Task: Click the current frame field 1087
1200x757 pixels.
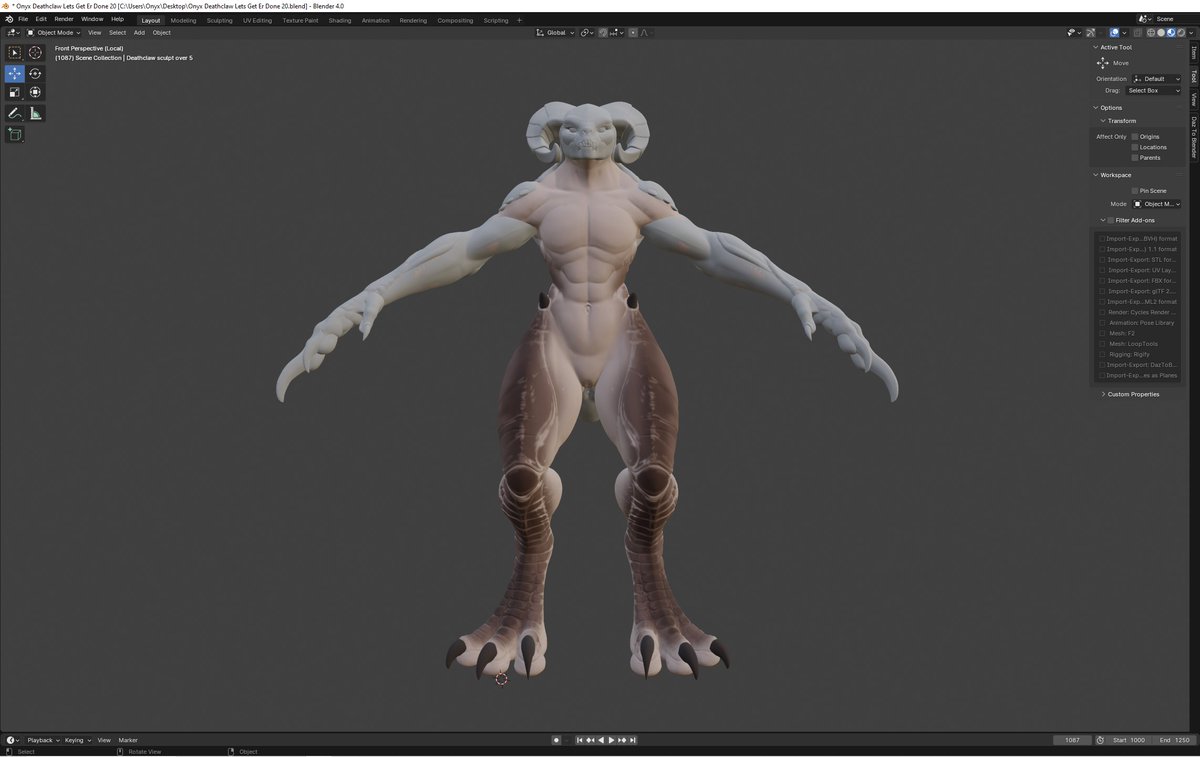Action: (1072, 740)
